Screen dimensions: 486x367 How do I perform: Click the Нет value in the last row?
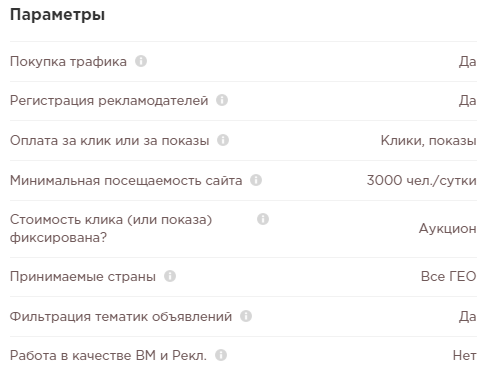pyautogui.click(x=464, y=355)
